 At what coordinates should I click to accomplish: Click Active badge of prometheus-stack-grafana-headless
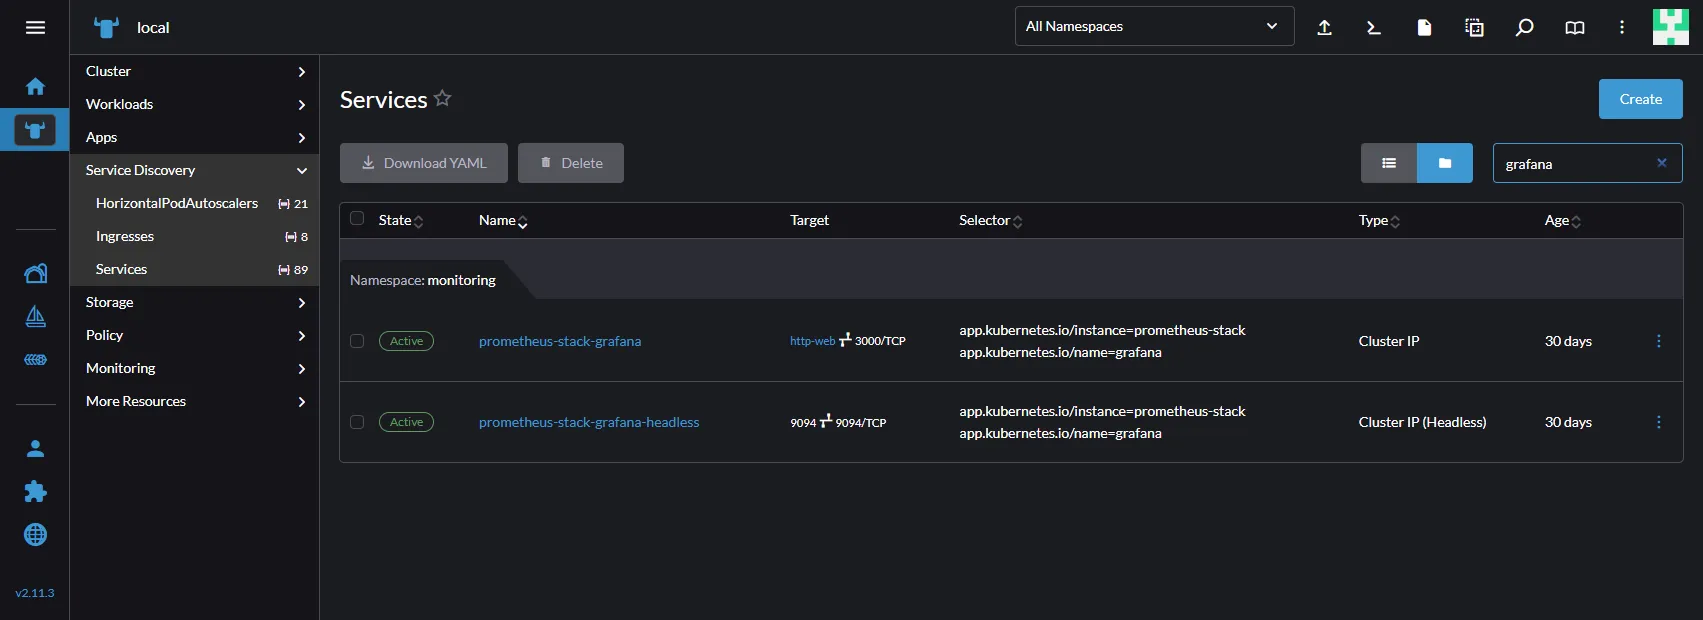tap(406, 422)
